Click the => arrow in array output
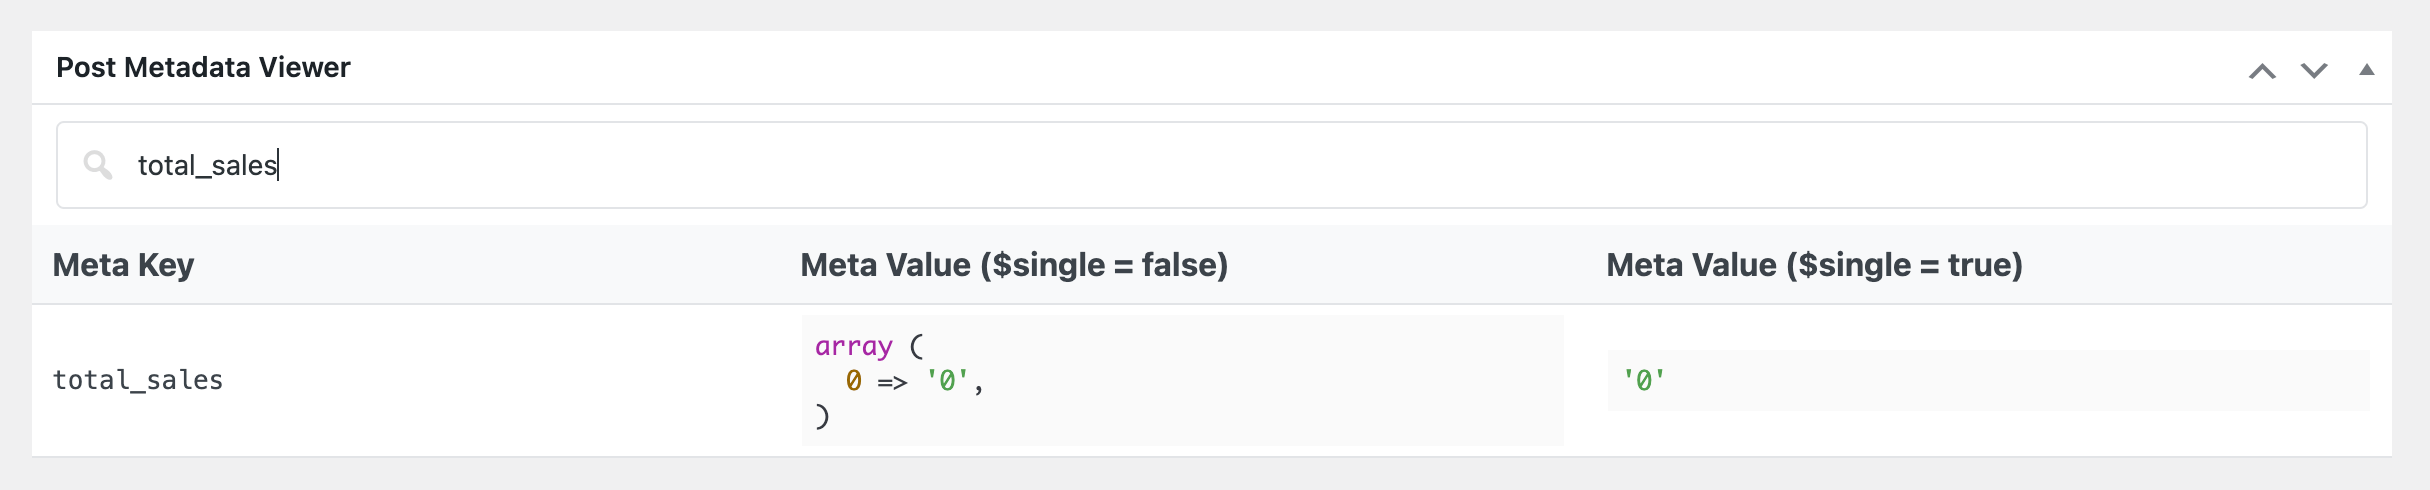This screenshot has height=490, width=2430. pyautogui.click(x=892, y=381)
